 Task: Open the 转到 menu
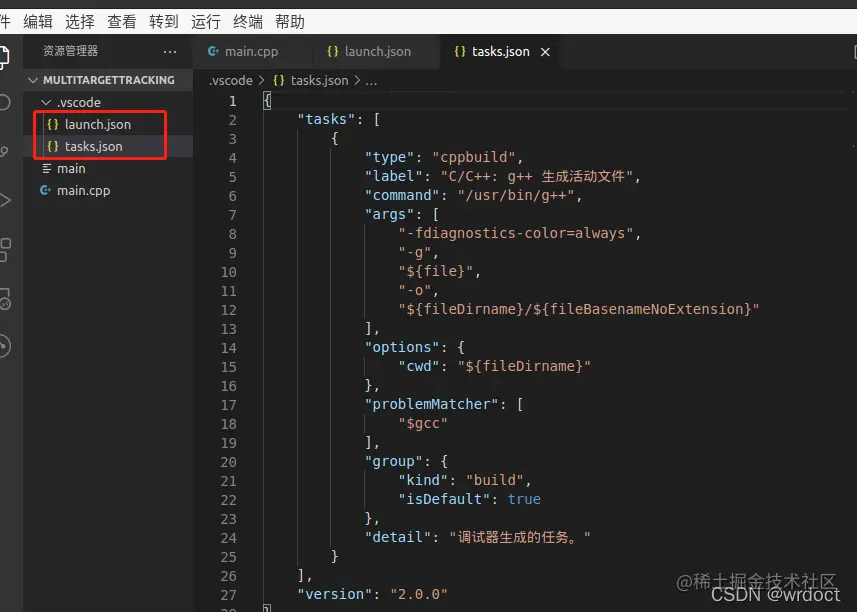(164, 22)
